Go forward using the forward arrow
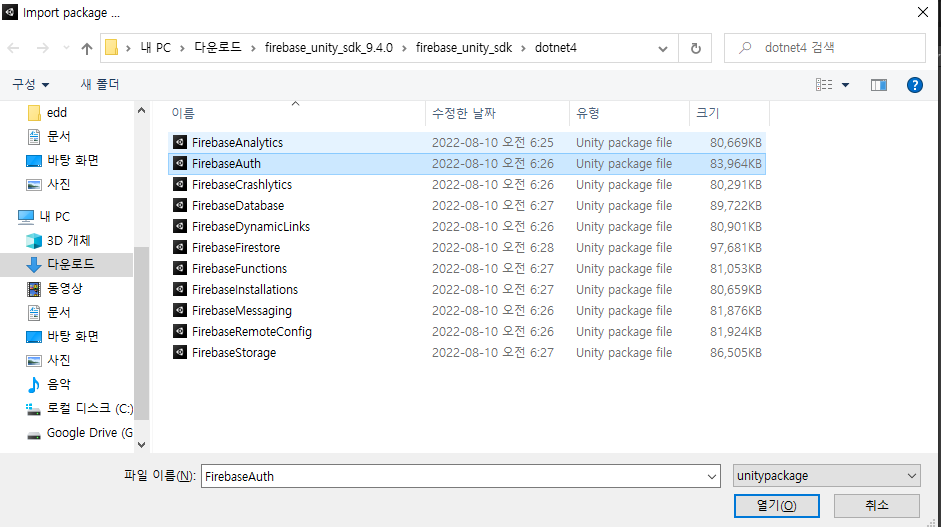 pos(42,48)
